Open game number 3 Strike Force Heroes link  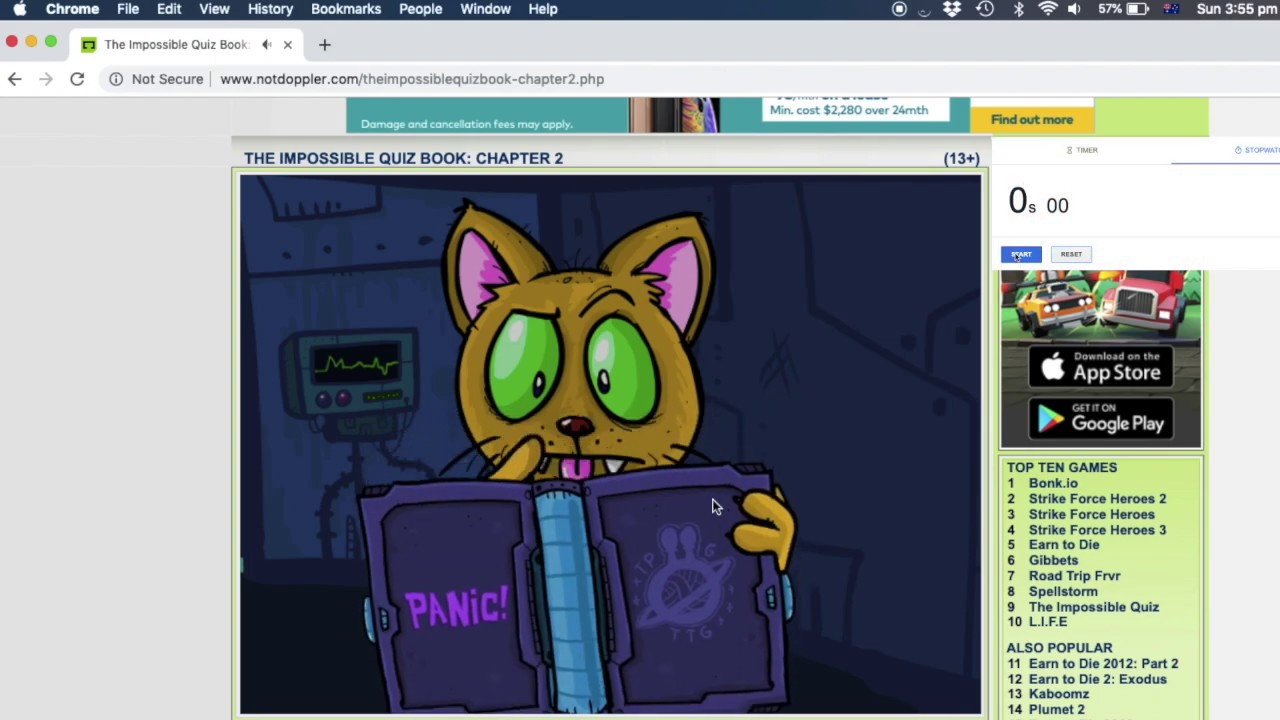click(x=1091, y=514)
